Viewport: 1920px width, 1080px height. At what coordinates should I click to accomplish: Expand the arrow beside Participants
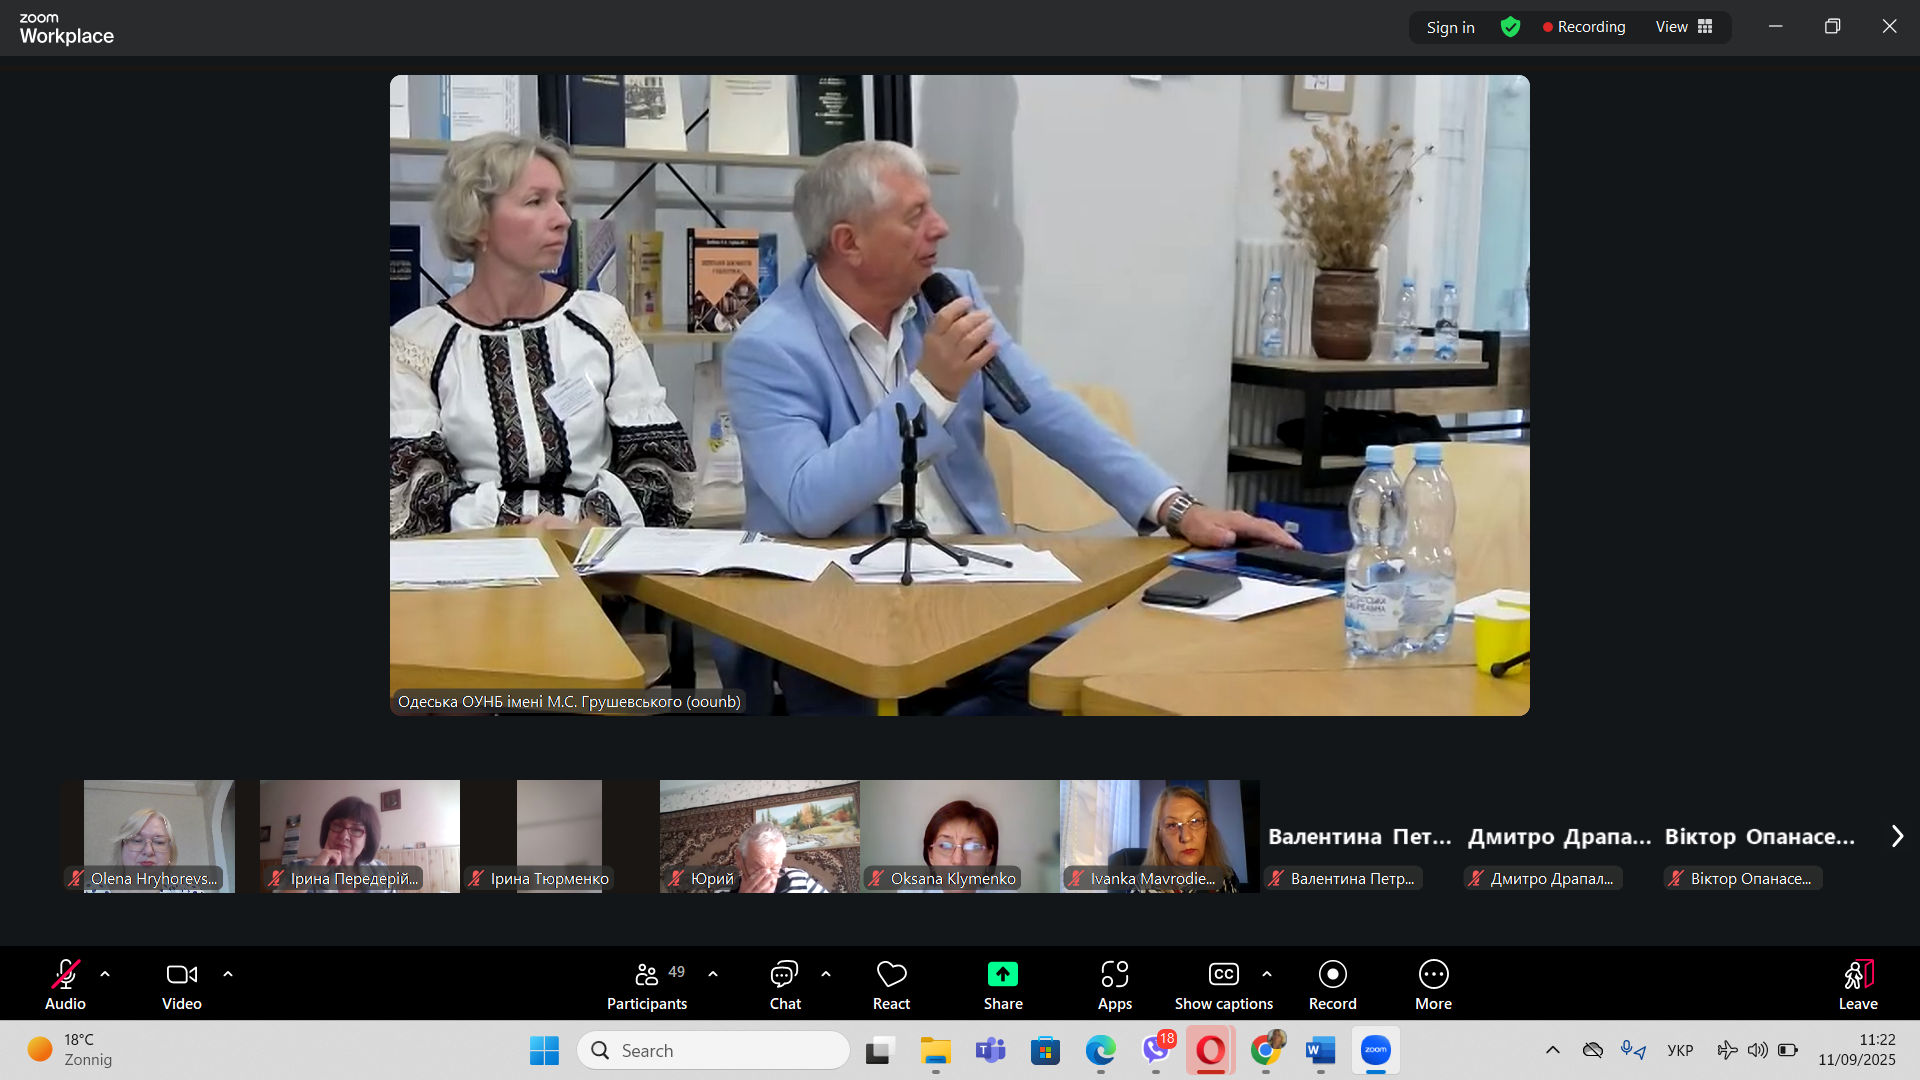713,973
